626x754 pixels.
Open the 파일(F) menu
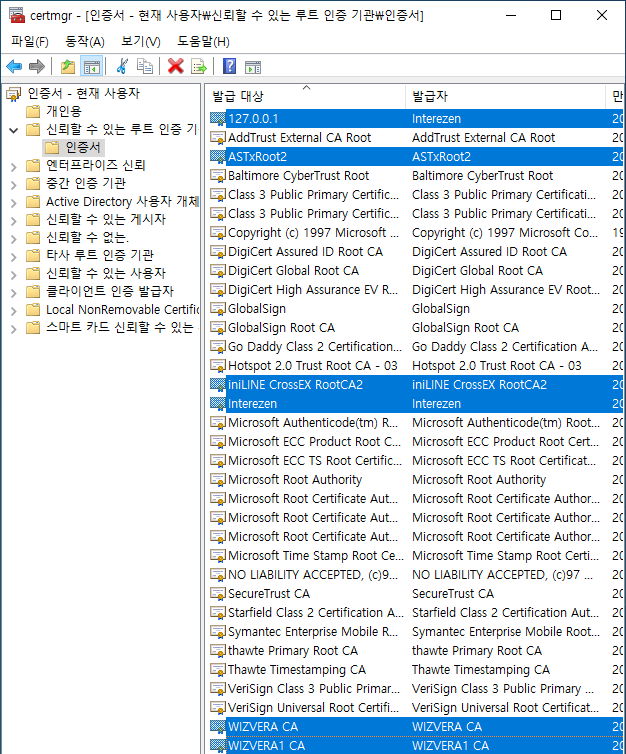30,41
